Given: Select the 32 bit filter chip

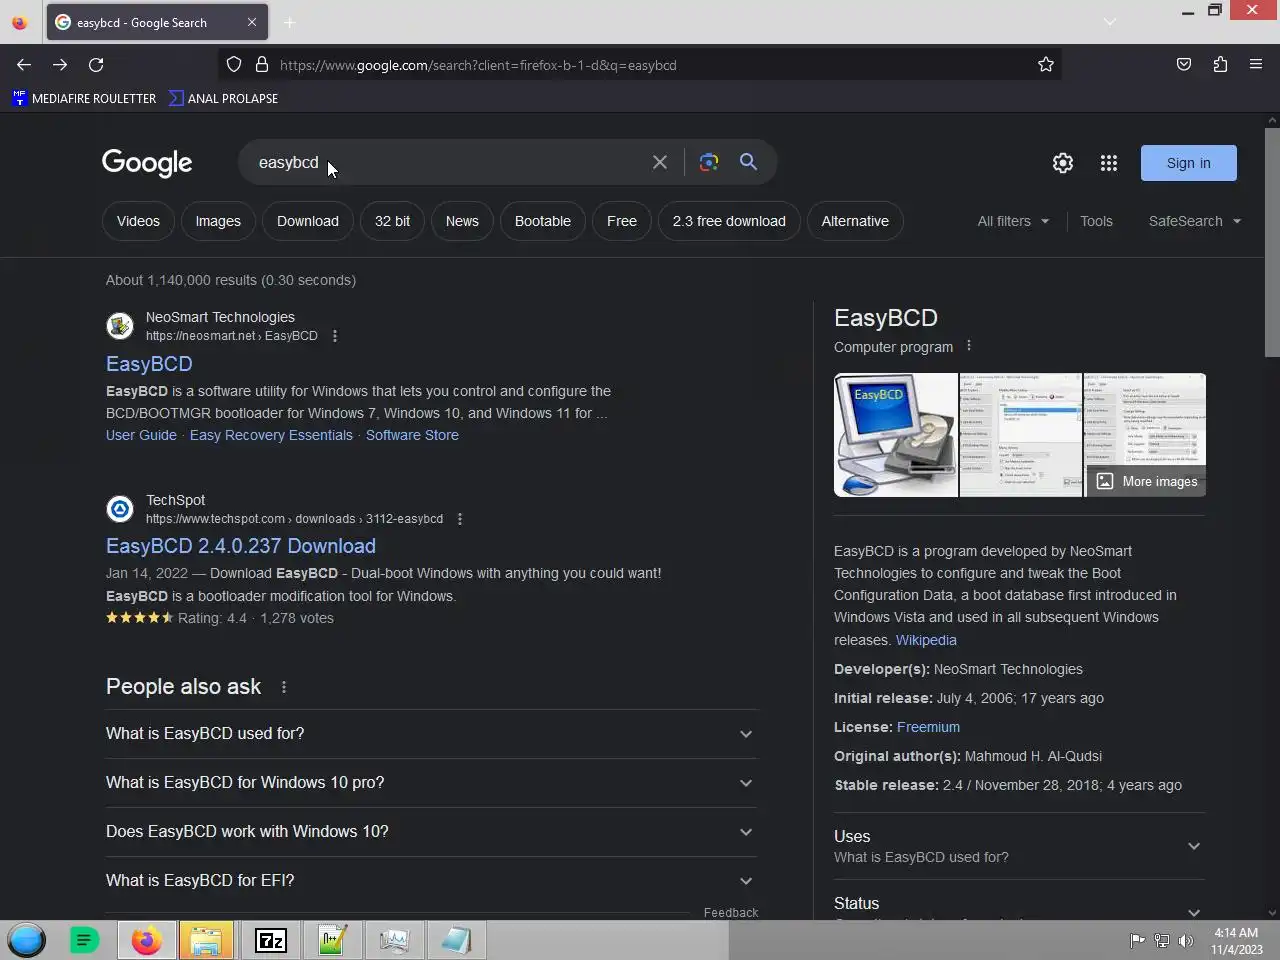Looking at the screenshot, I should [392, 221].
